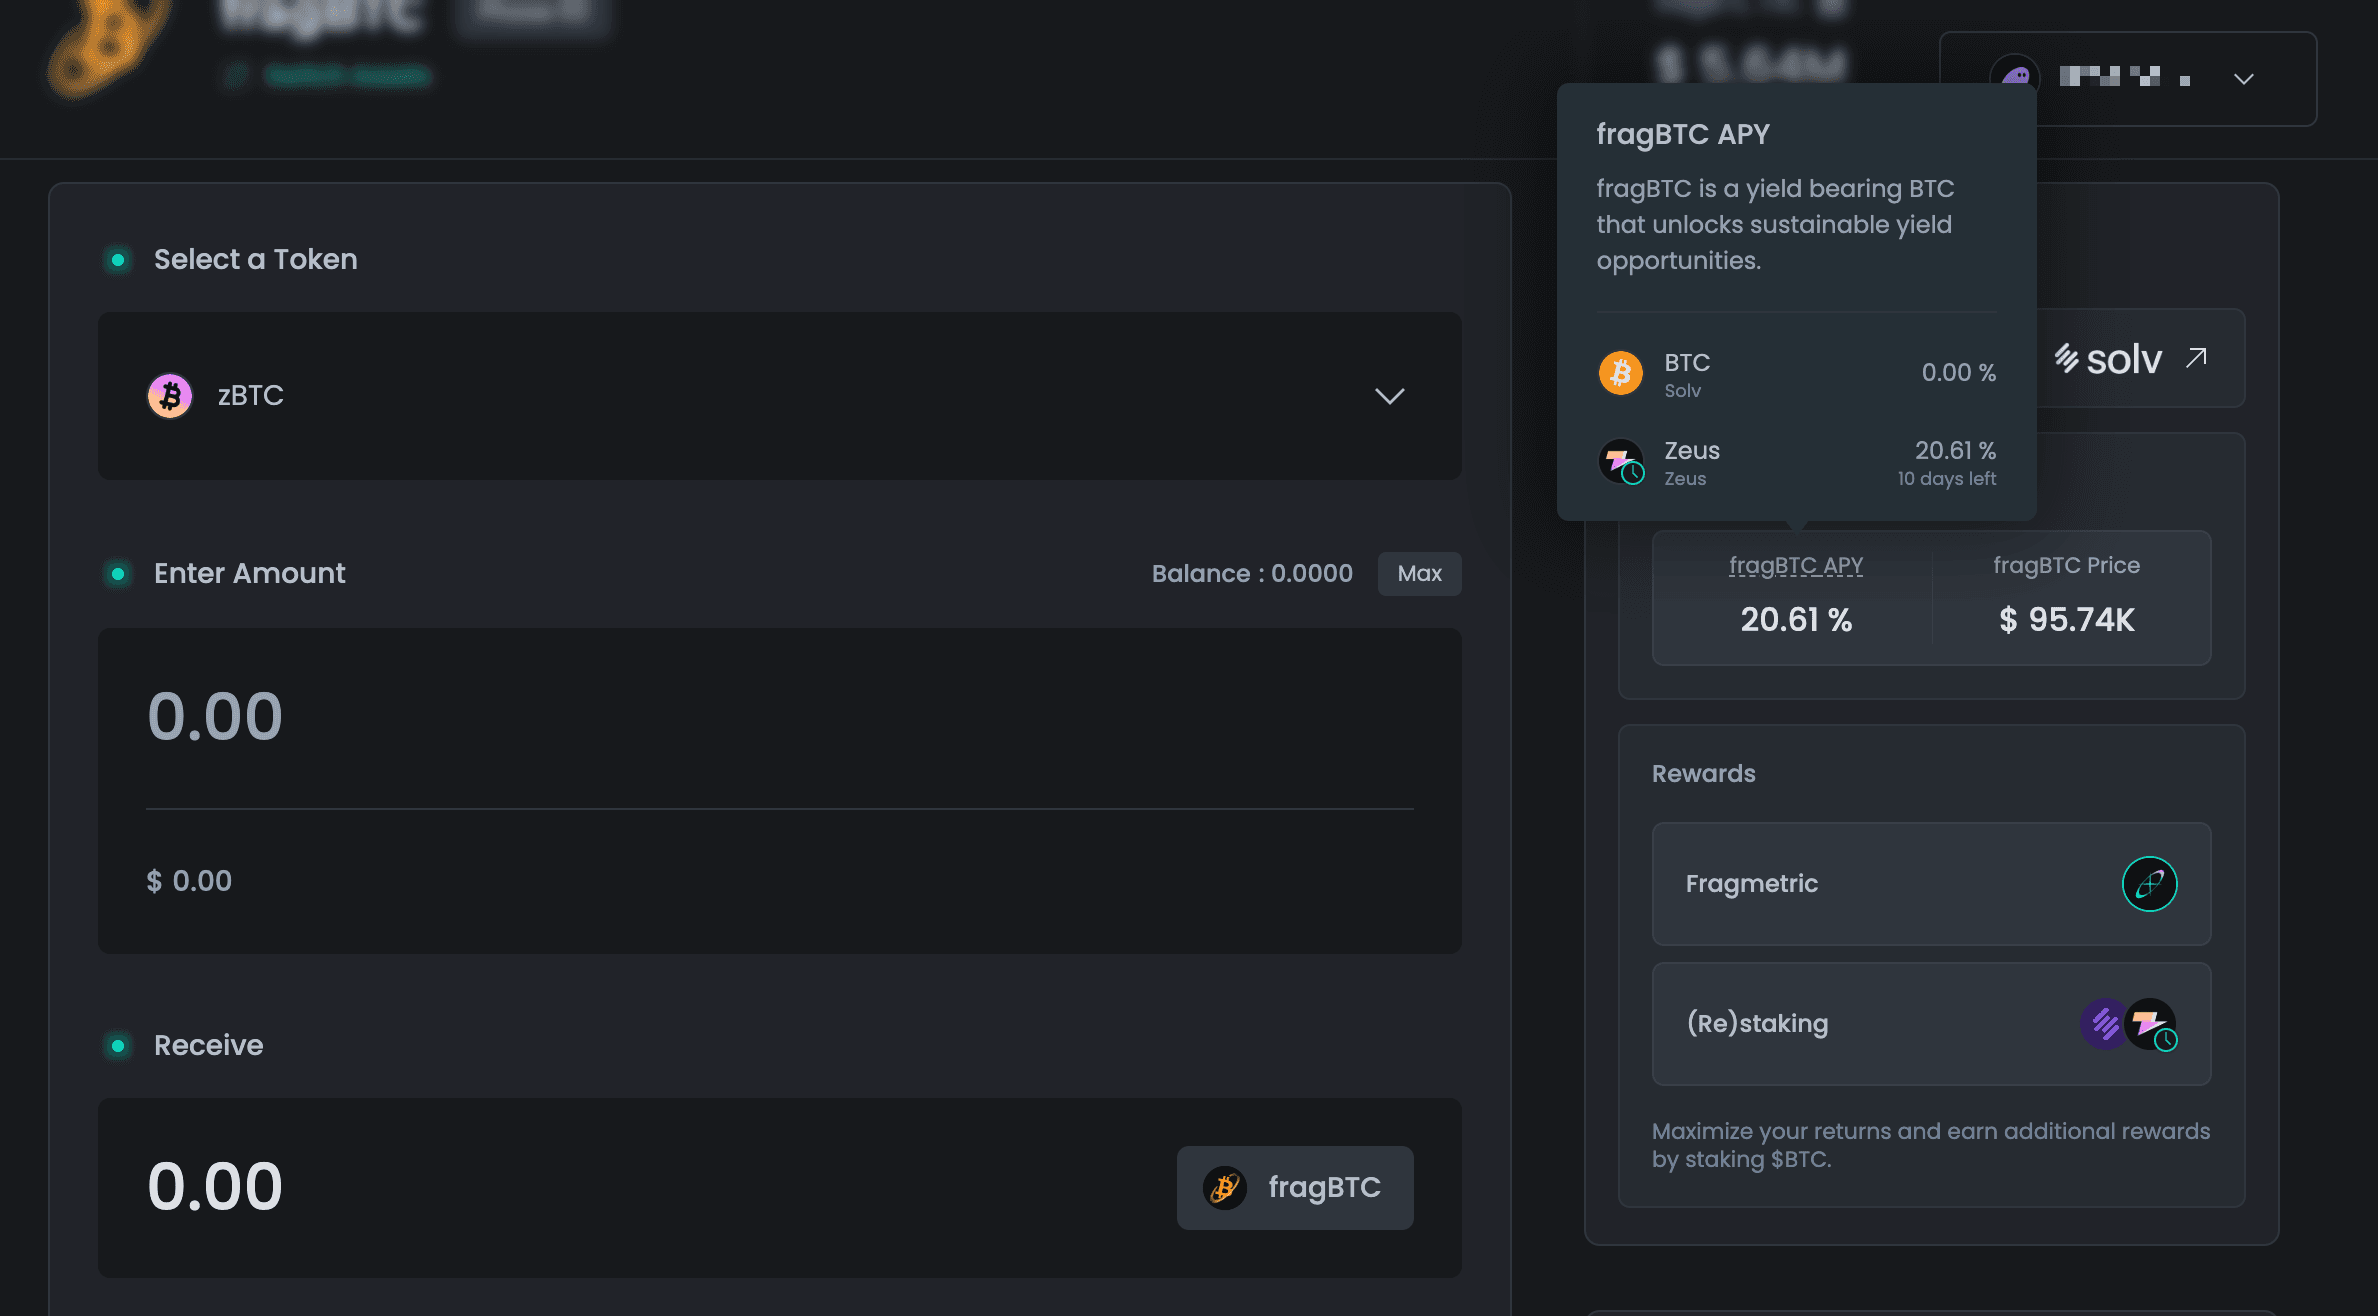Click the BTC orange coin icon in tooltip
The width and height of the screenshot is (2378, 1316).
point(1620,373)
